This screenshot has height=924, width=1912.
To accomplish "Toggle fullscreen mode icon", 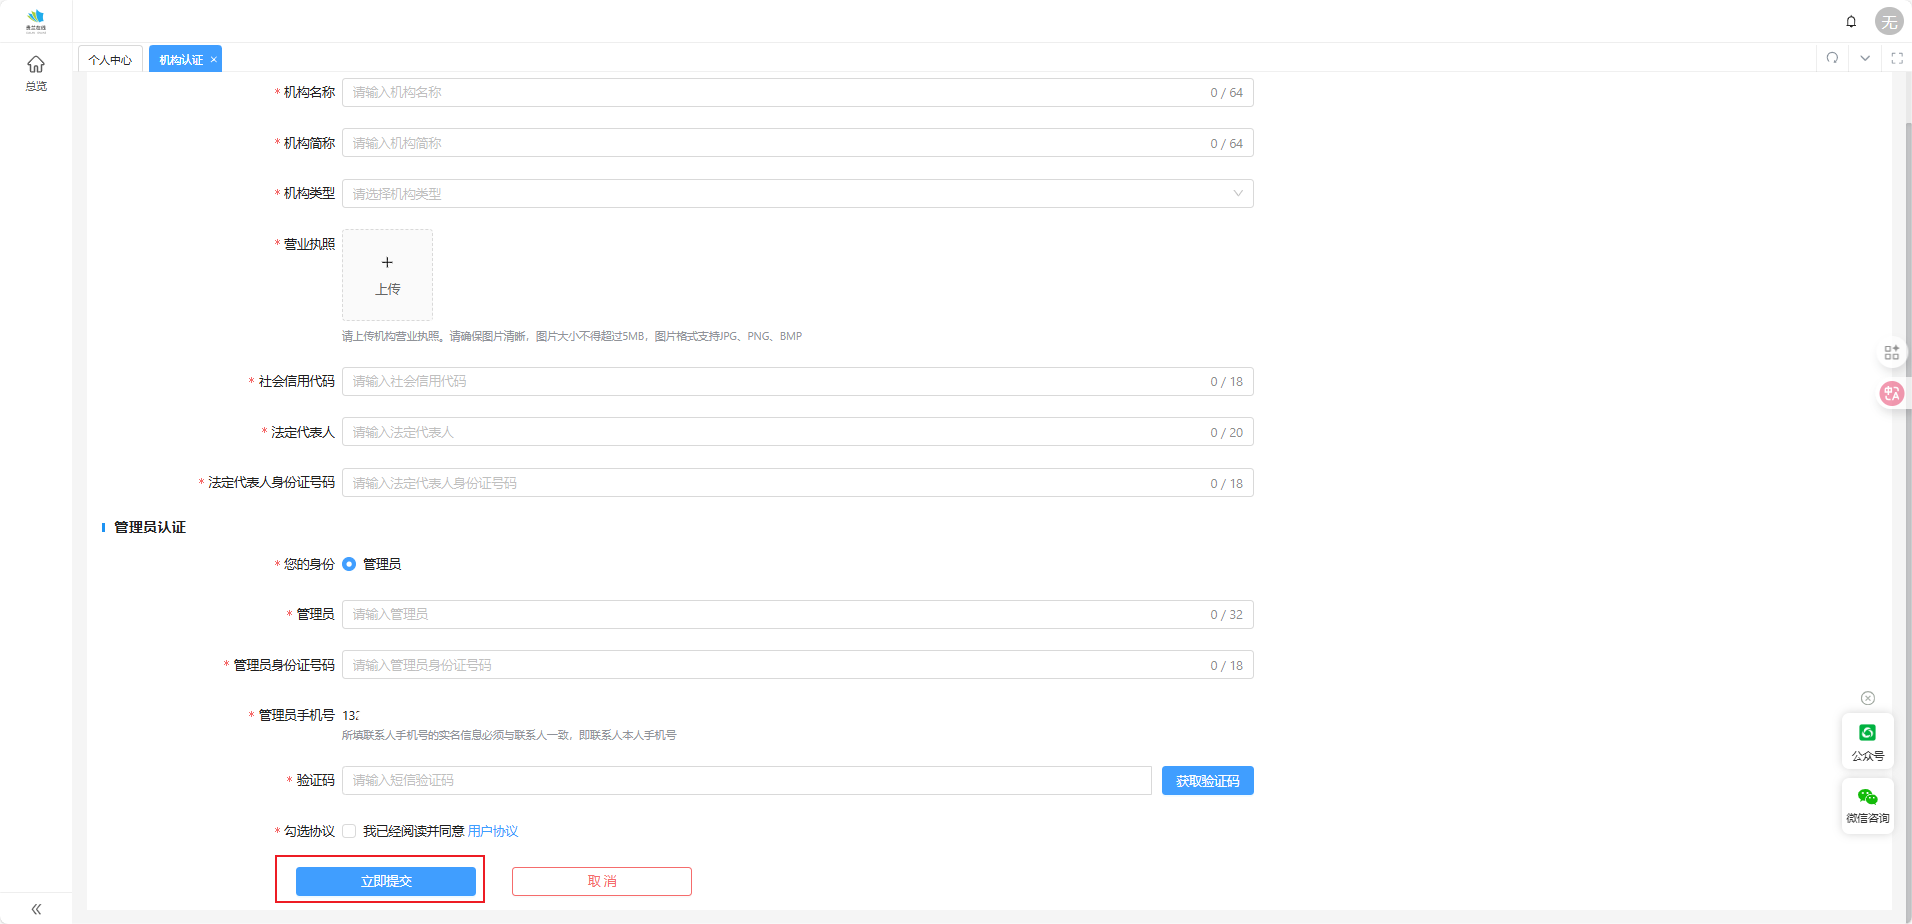I will [1896, 58].
